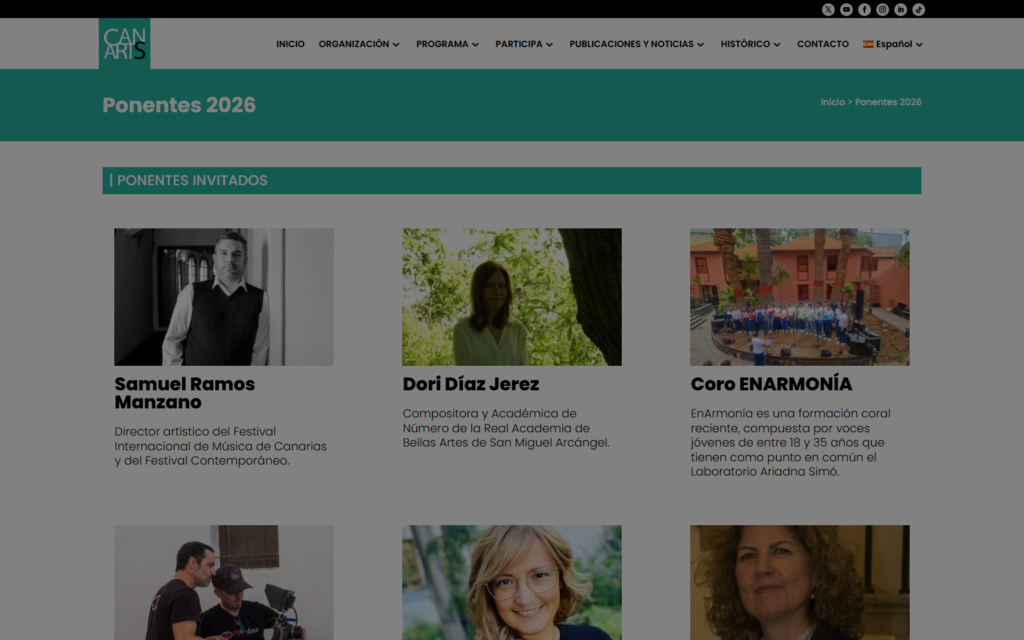Expand the PARTICIPA dropdown menu
Screen dimensions: 1024x640
[x=524, y=44]
